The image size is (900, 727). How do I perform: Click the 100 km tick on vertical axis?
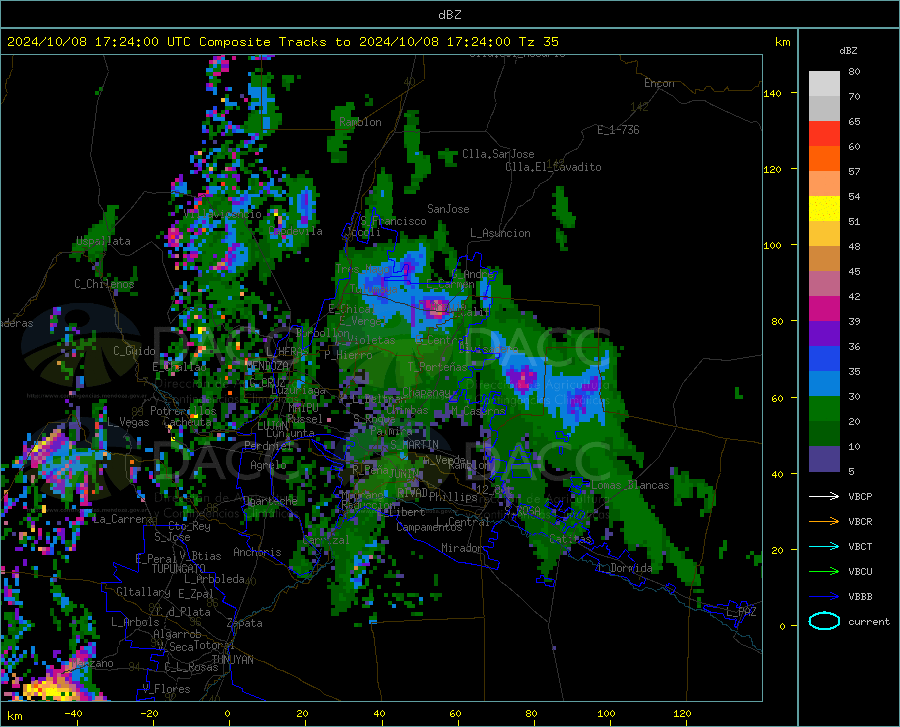click(773, 245)
